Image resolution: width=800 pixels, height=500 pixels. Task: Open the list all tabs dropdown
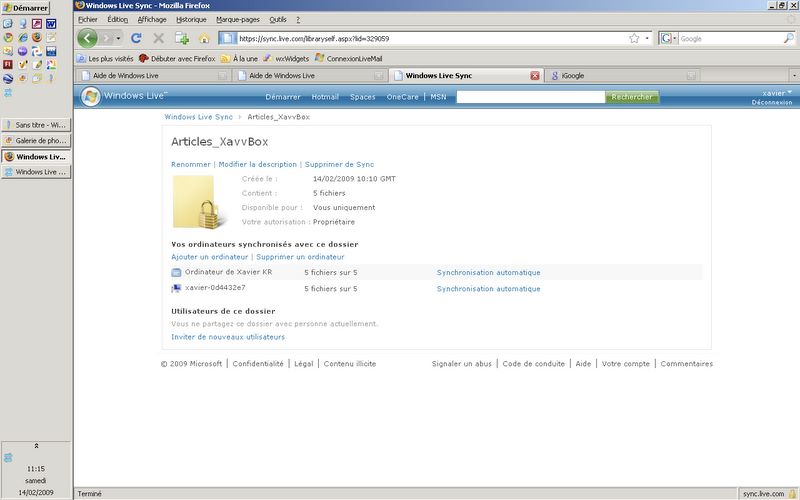[794, 76]
